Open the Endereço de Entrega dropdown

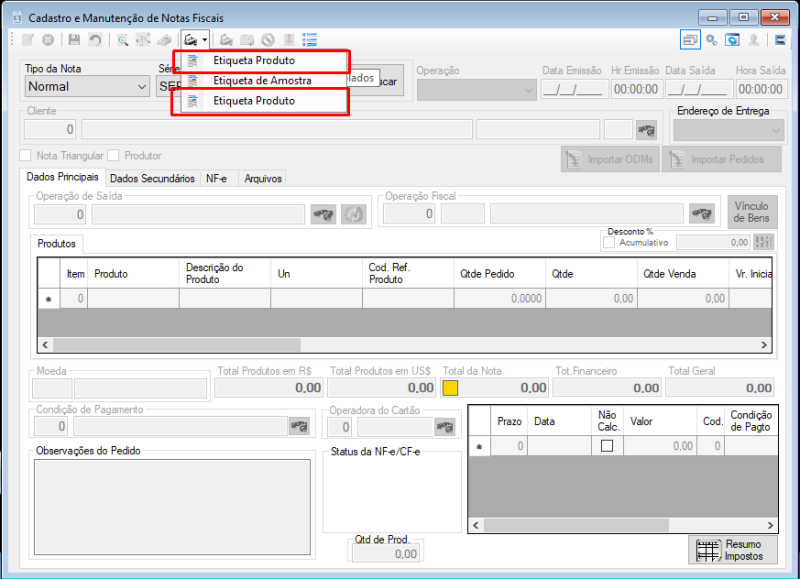pos(729,130)
